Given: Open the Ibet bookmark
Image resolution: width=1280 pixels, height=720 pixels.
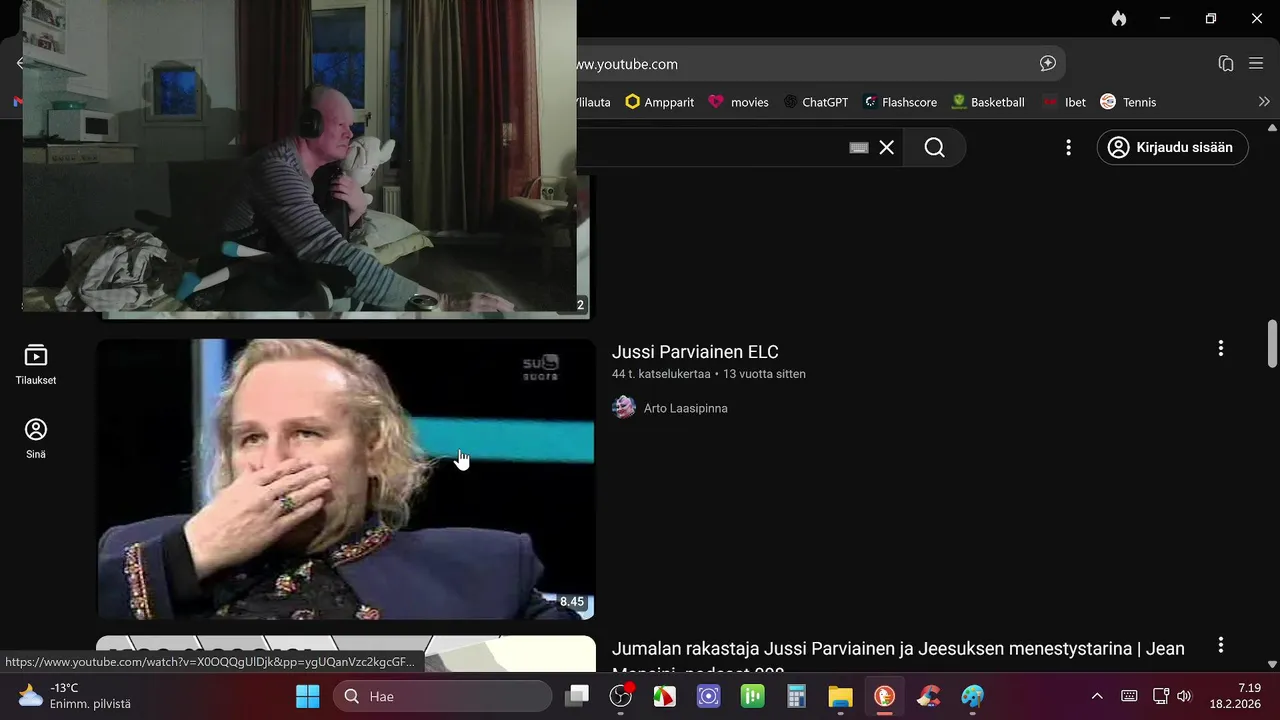Looking at the screenshot, I should click(x=1064, y=102).
